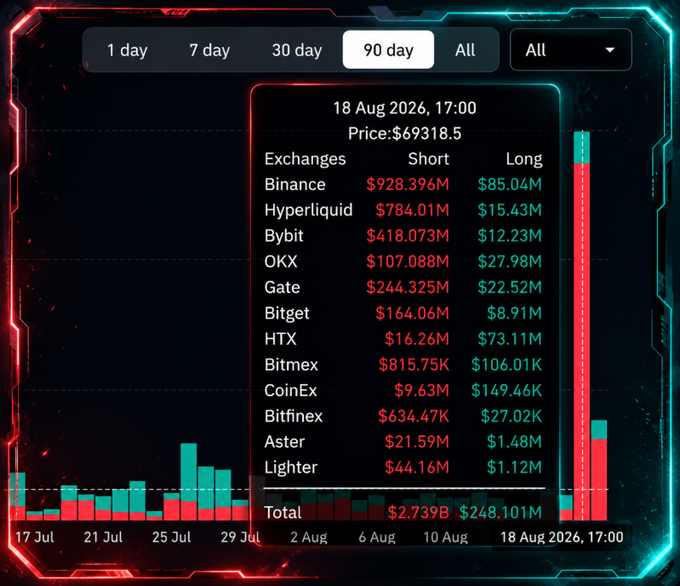Click Gate short value $244.325M
This screenshot has width=680, height=586.
(x=408, y=287)
